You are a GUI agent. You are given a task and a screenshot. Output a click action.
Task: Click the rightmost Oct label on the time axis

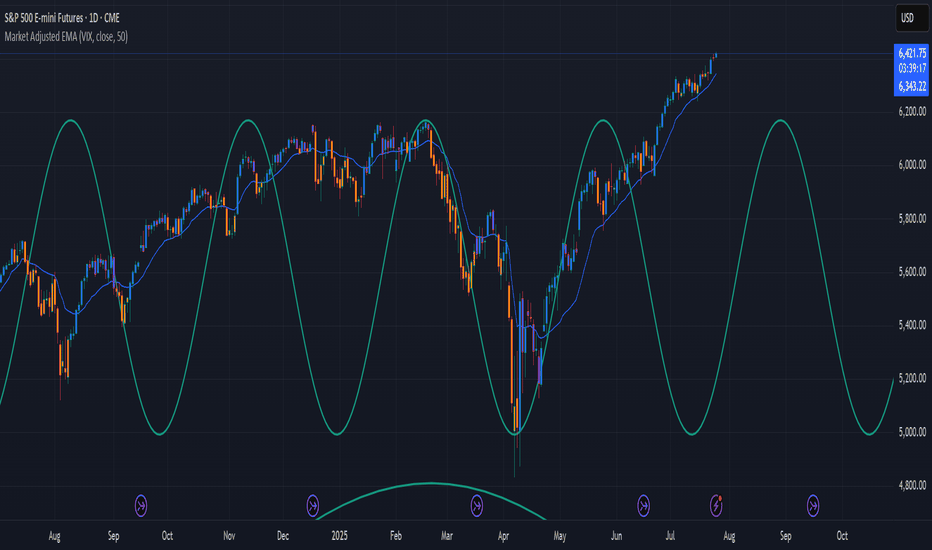click(842, 536)
